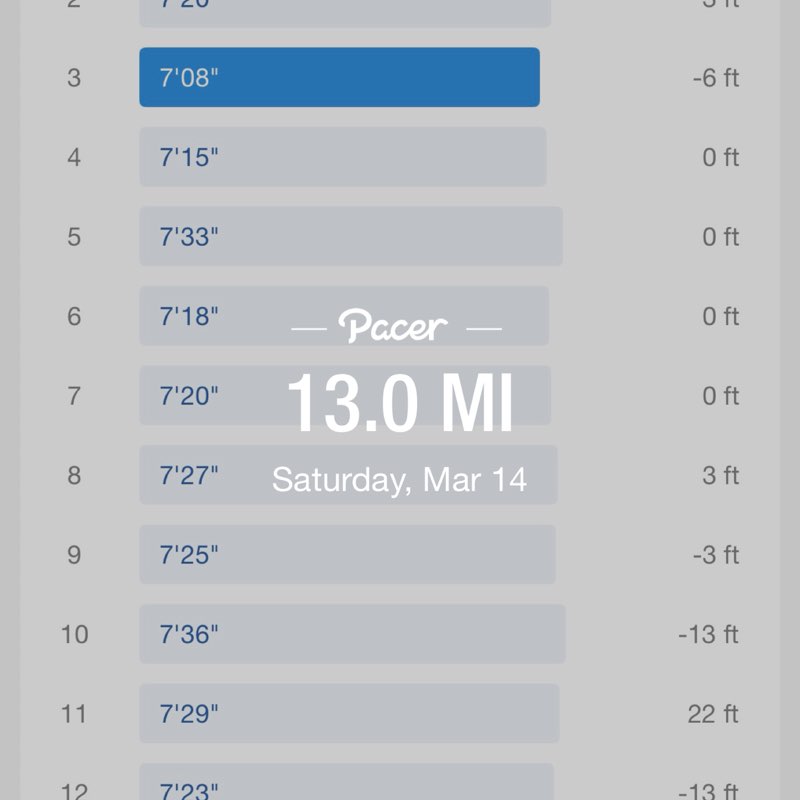Select the 7'33" pace bar for mile 5
This screenshot has width=800, height=800.
tap(350, 237)
